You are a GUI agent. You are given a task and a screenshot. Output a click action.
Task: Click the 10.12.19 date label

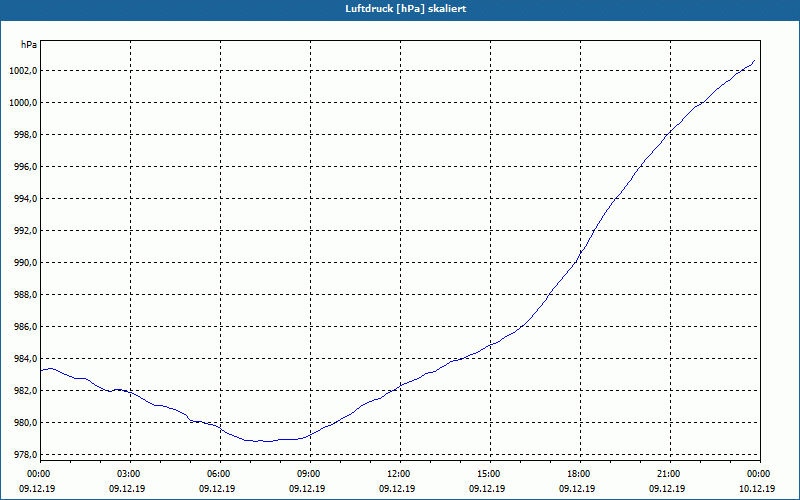[757, 488]
